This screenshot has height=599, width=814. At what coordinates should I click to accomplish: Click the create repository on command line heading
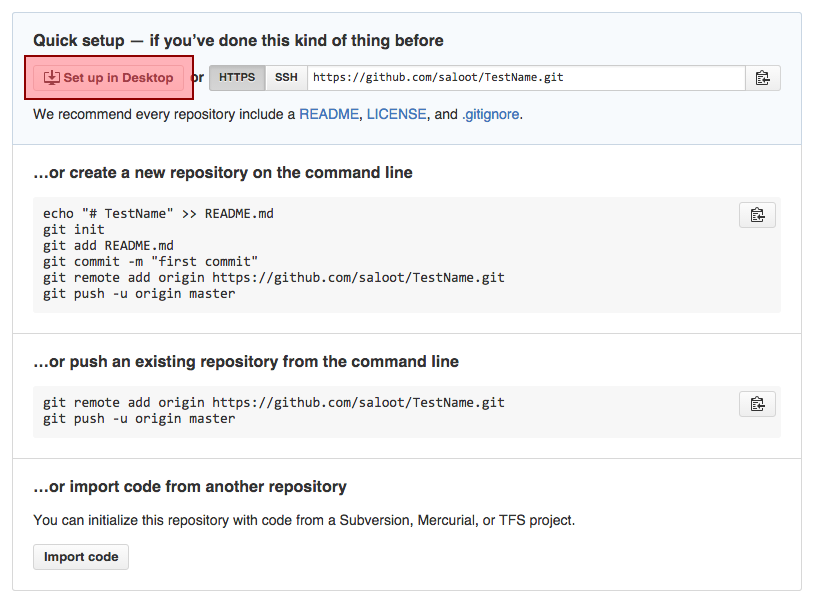coord(222,172)
